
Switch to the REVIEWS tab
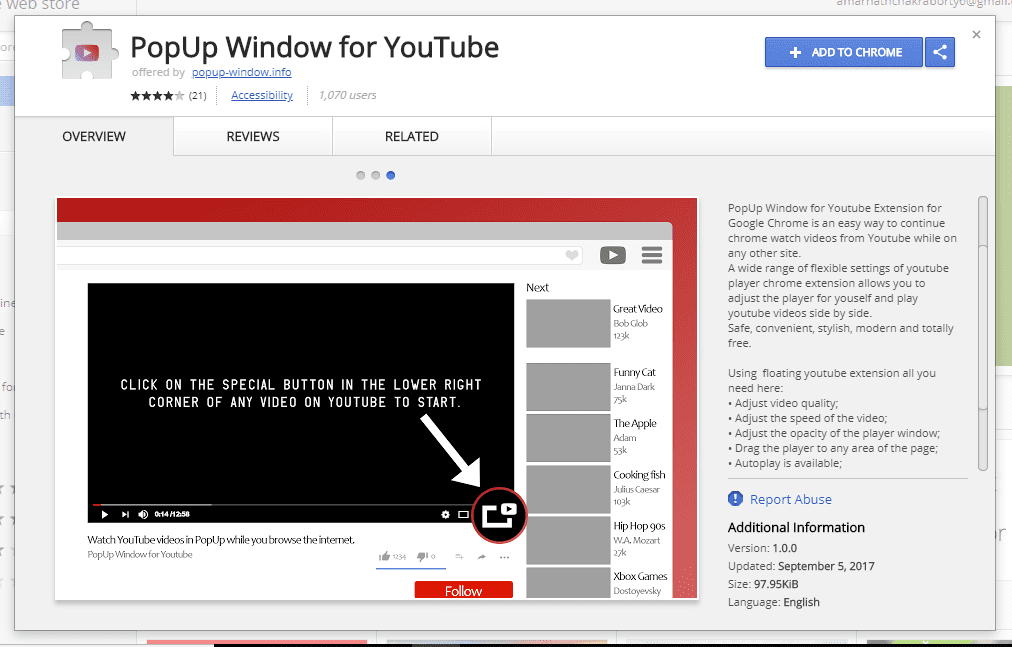[253, 136]
